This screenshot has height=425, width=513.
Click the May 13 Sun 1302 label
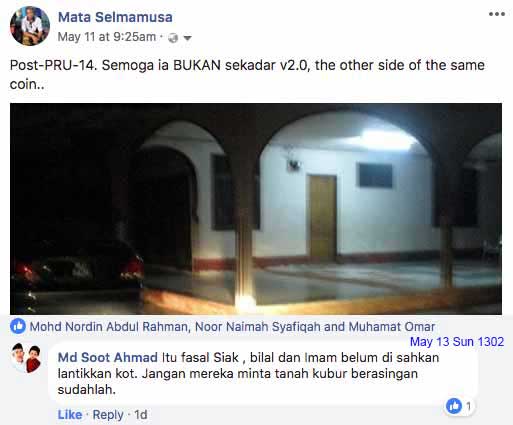pos(457,342)
